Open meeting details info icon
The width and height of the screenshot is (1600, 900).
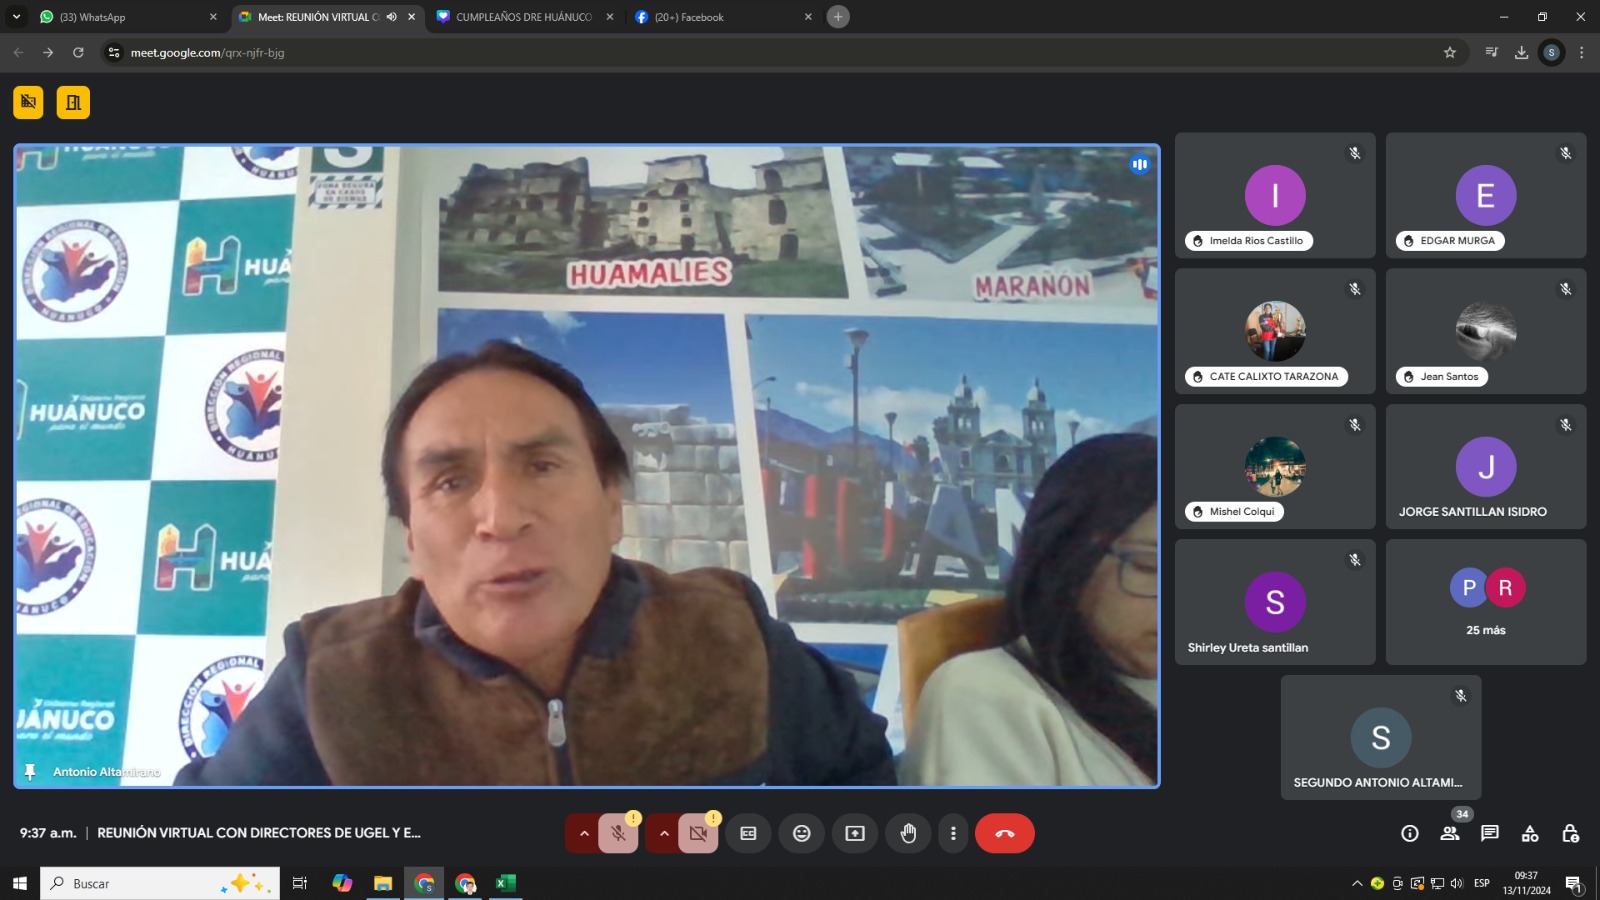point(1410,833)
